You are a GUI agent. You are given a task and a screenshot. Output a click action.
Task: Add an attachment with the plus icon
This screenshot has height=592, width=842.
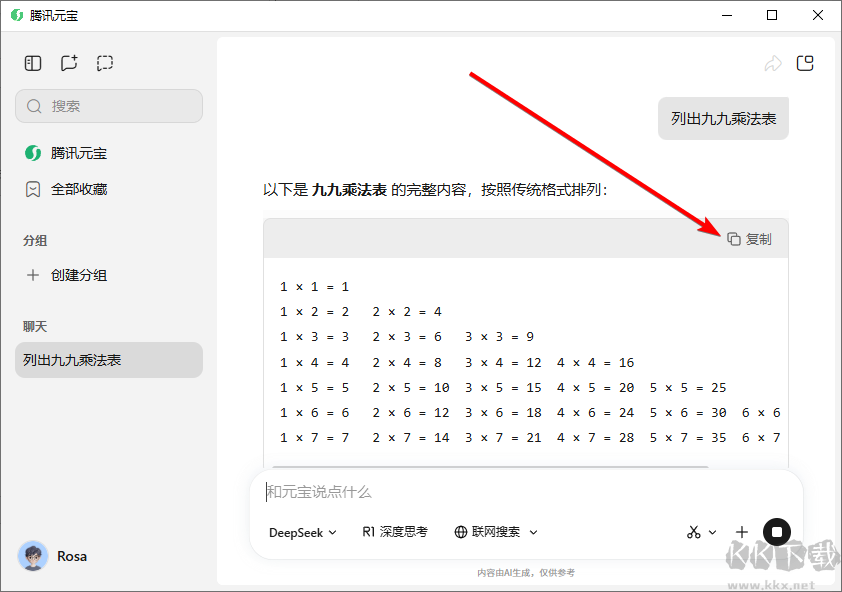(741, 532)
